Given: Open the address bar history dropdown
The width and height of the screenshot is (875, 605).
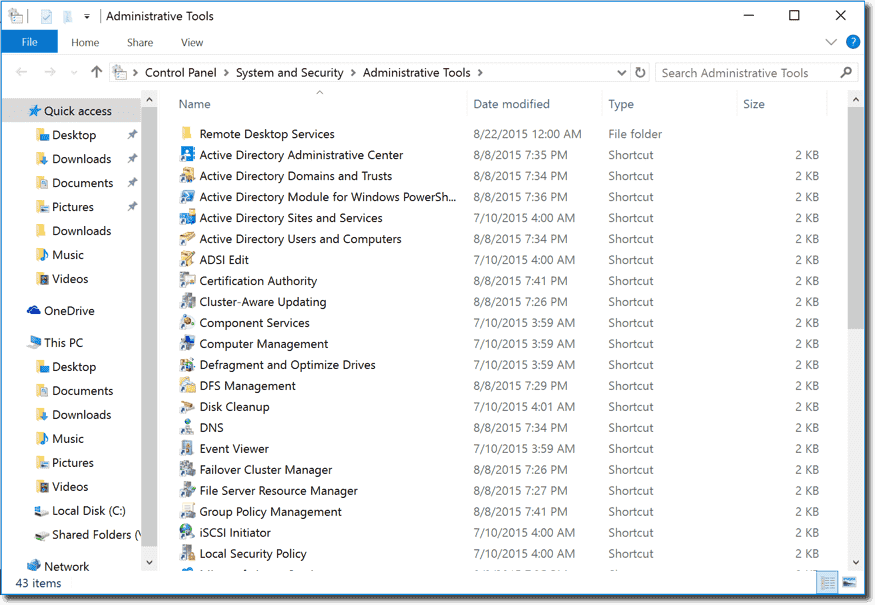Looking at the screenshot, I should pyautogui.click(x=622, y=73).
